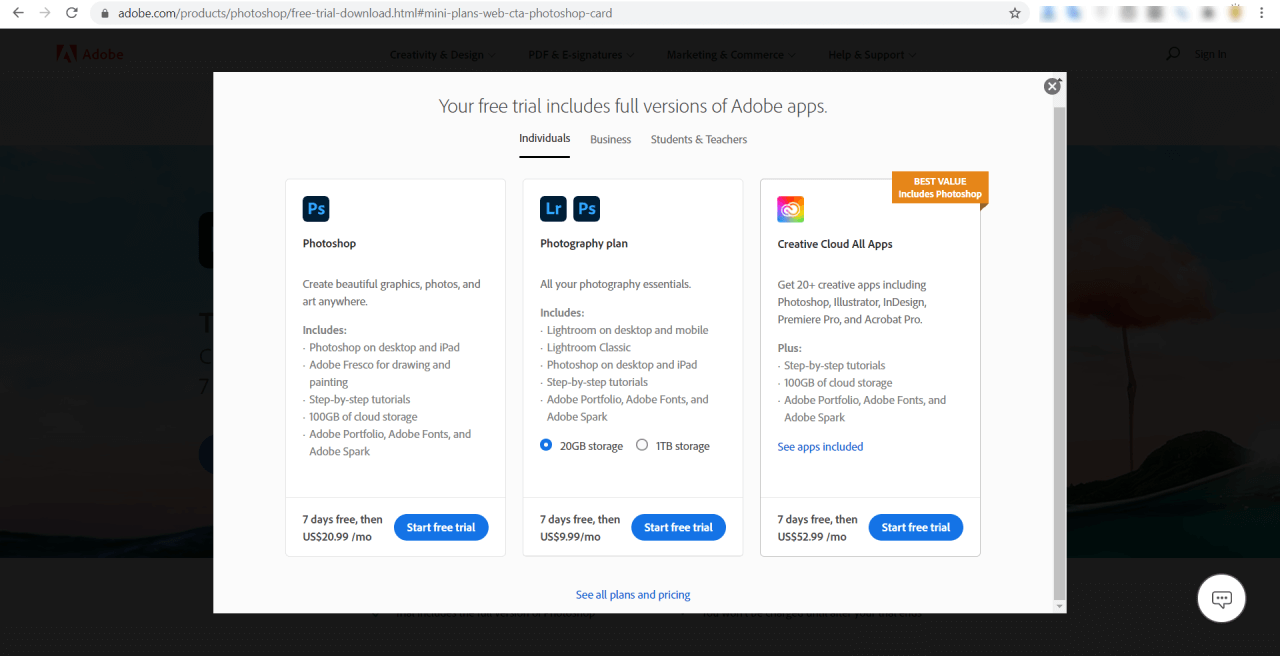Image resolution: width=1280 pixels, height=656 pixels.
Task: Click the Creative Cloud All Apps title
Action: click(835, 244)
